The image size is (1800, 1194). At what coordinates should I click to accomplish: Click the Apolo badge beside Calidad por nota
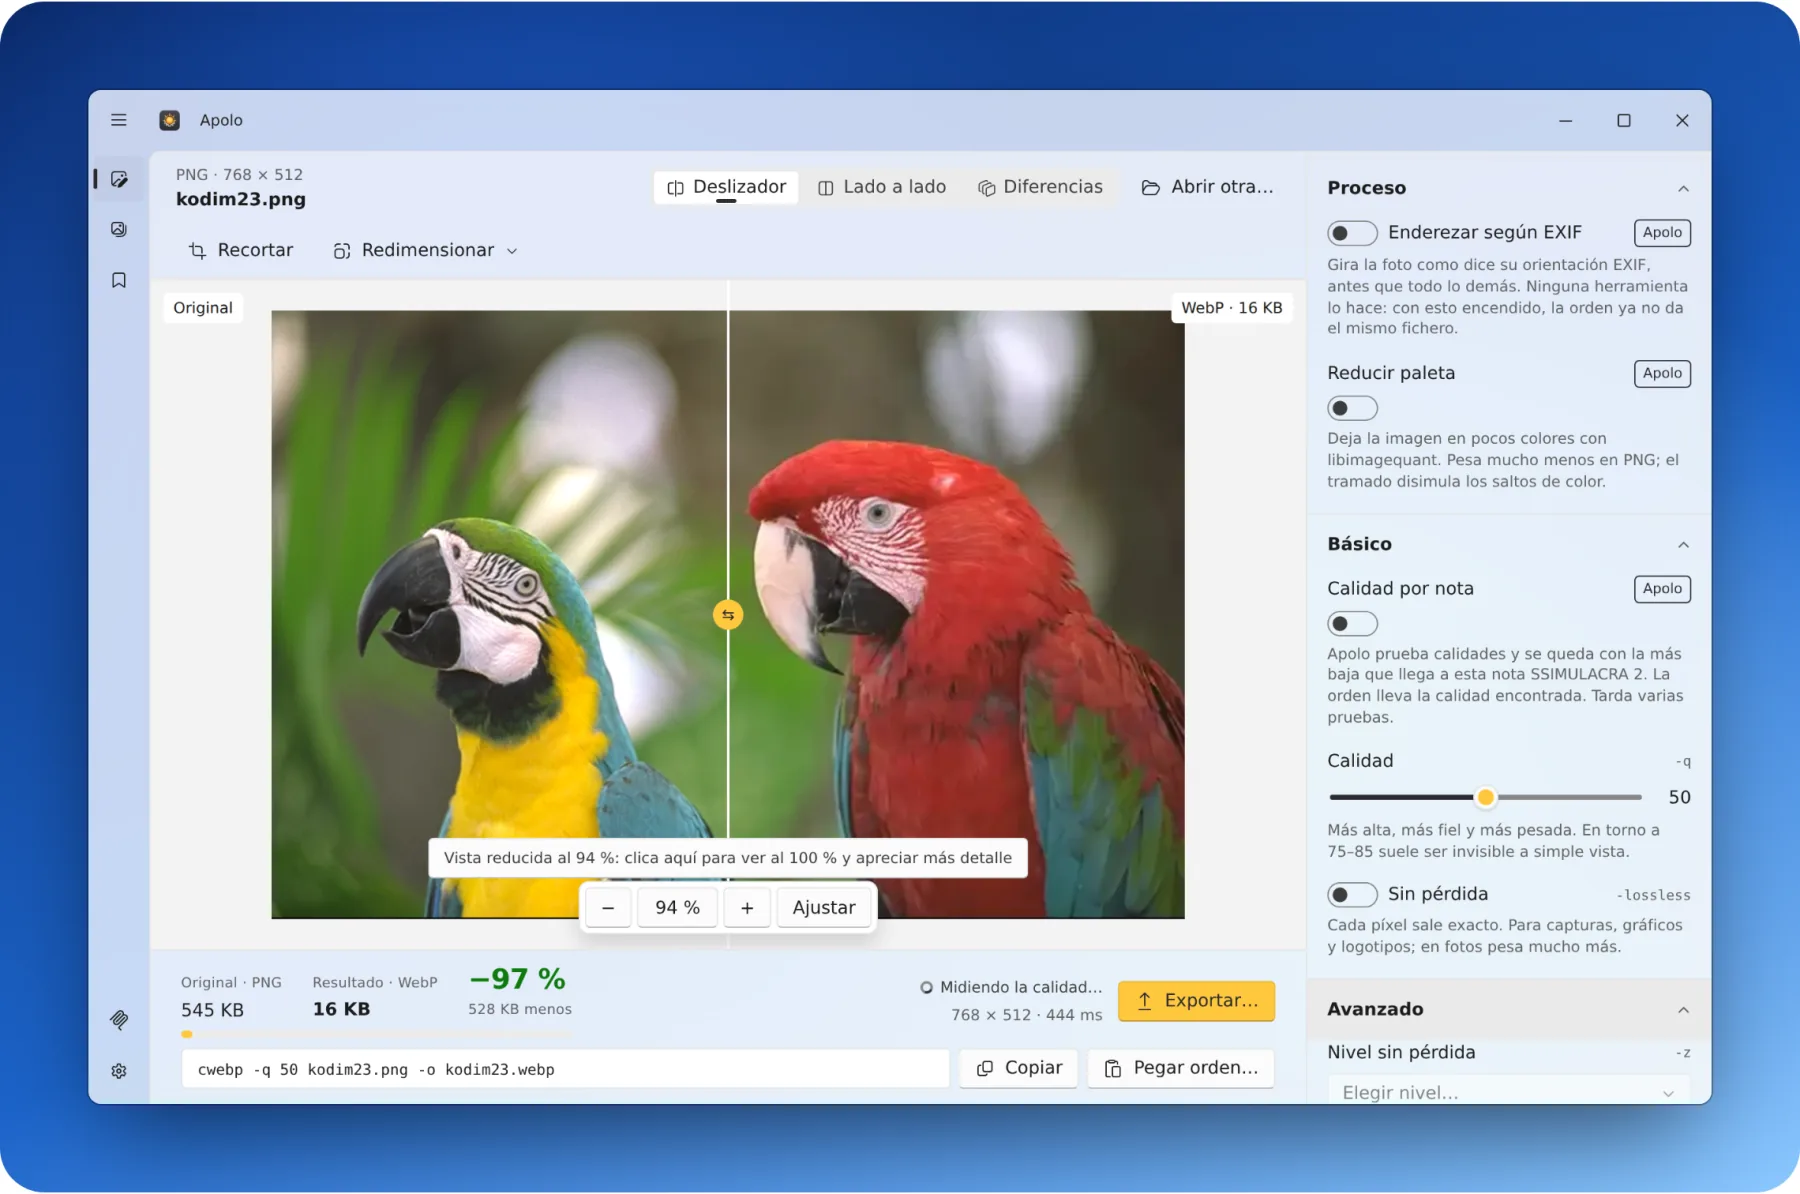(1662, 589)
